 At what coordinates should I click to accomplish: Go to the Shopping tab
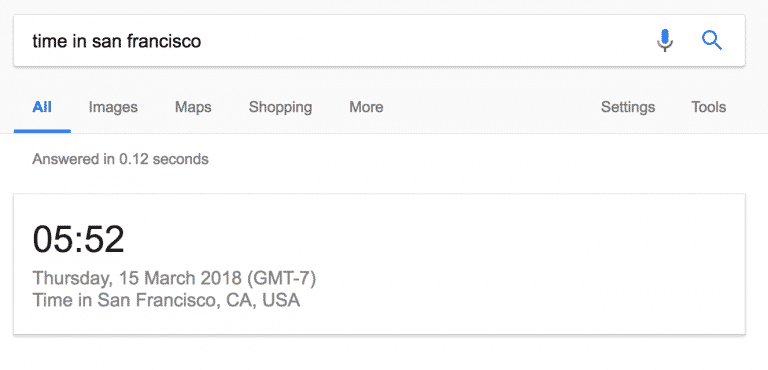click(x=280, y=107)
